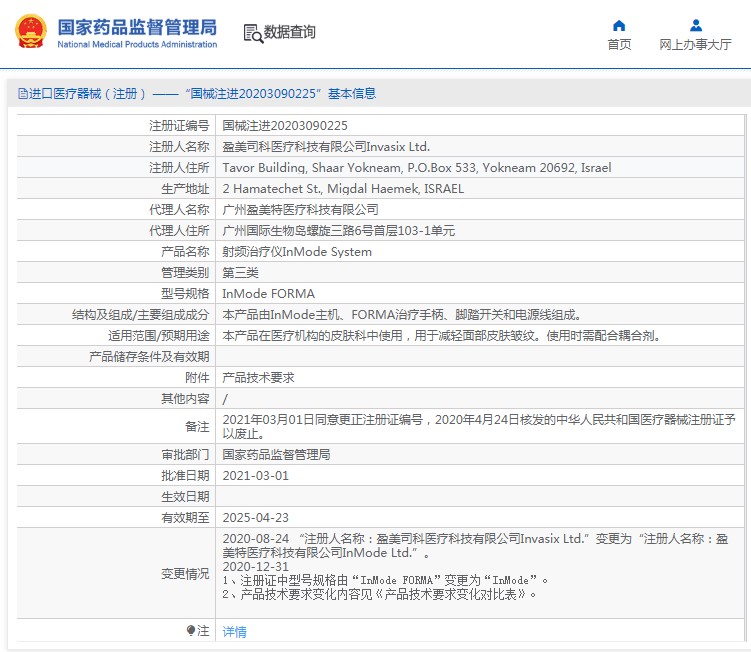Select registration number 国械注进20203090225 cell
This screenshot has width=751, height=652.
point(479,126)
